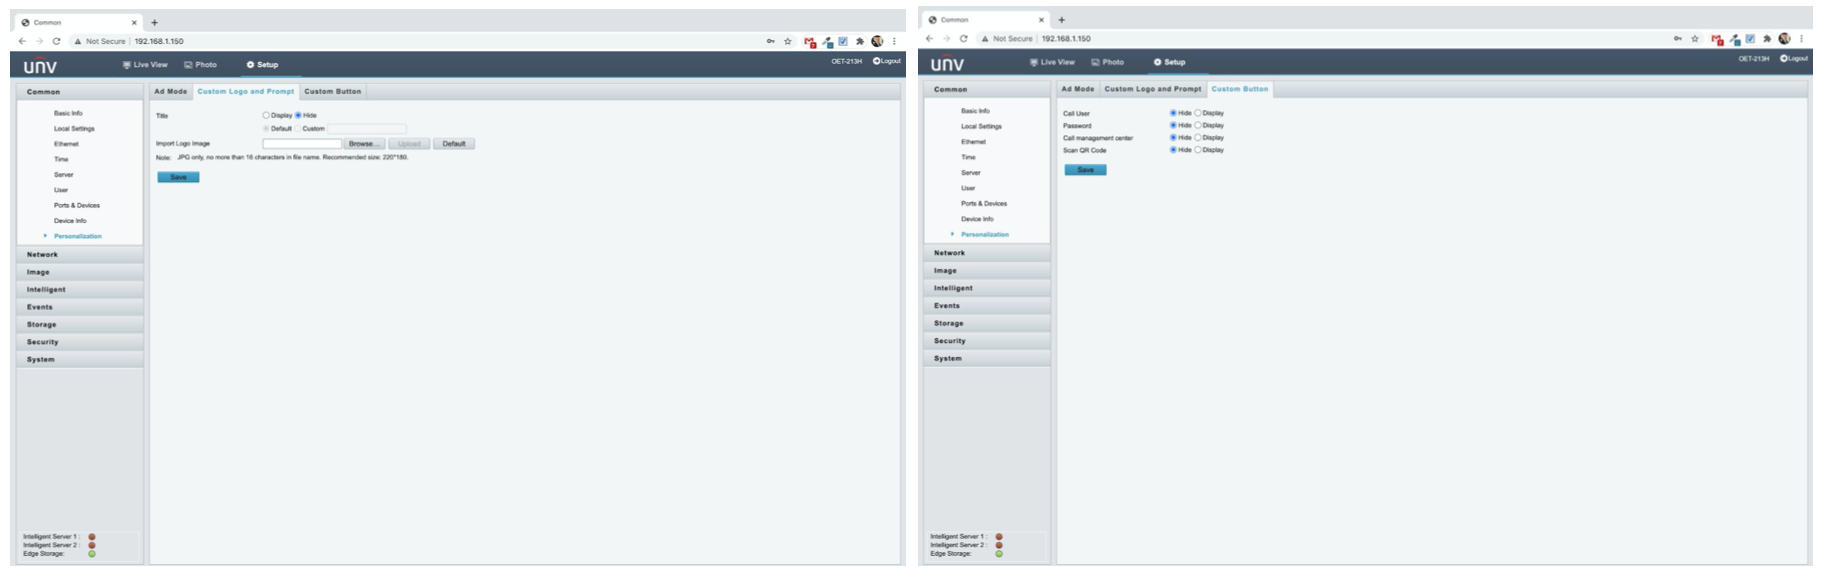1824x578 pixels.
Task: Collapse the Common section in the right window sidebar
Action: coord(986,89)
